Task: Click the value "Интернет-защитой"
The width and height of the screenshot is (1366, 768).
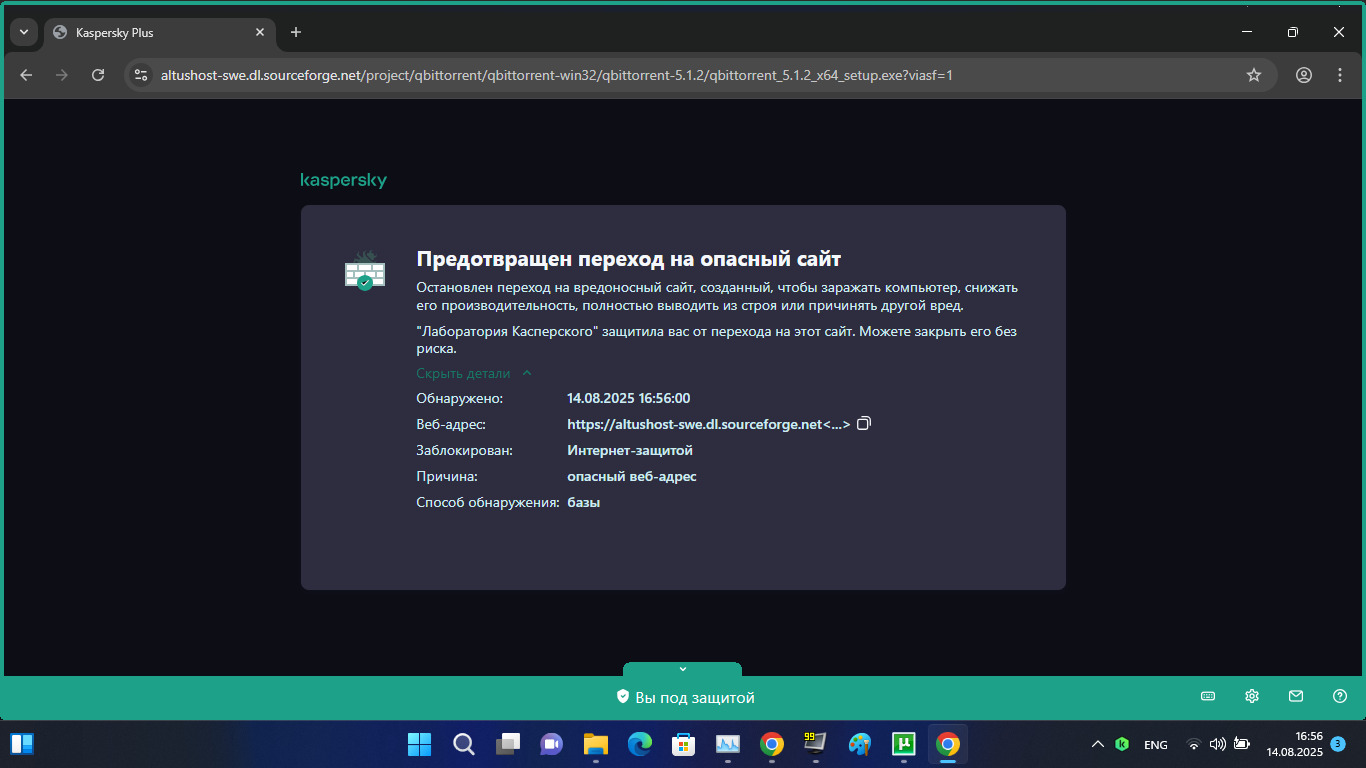Action: click(630, 450)
